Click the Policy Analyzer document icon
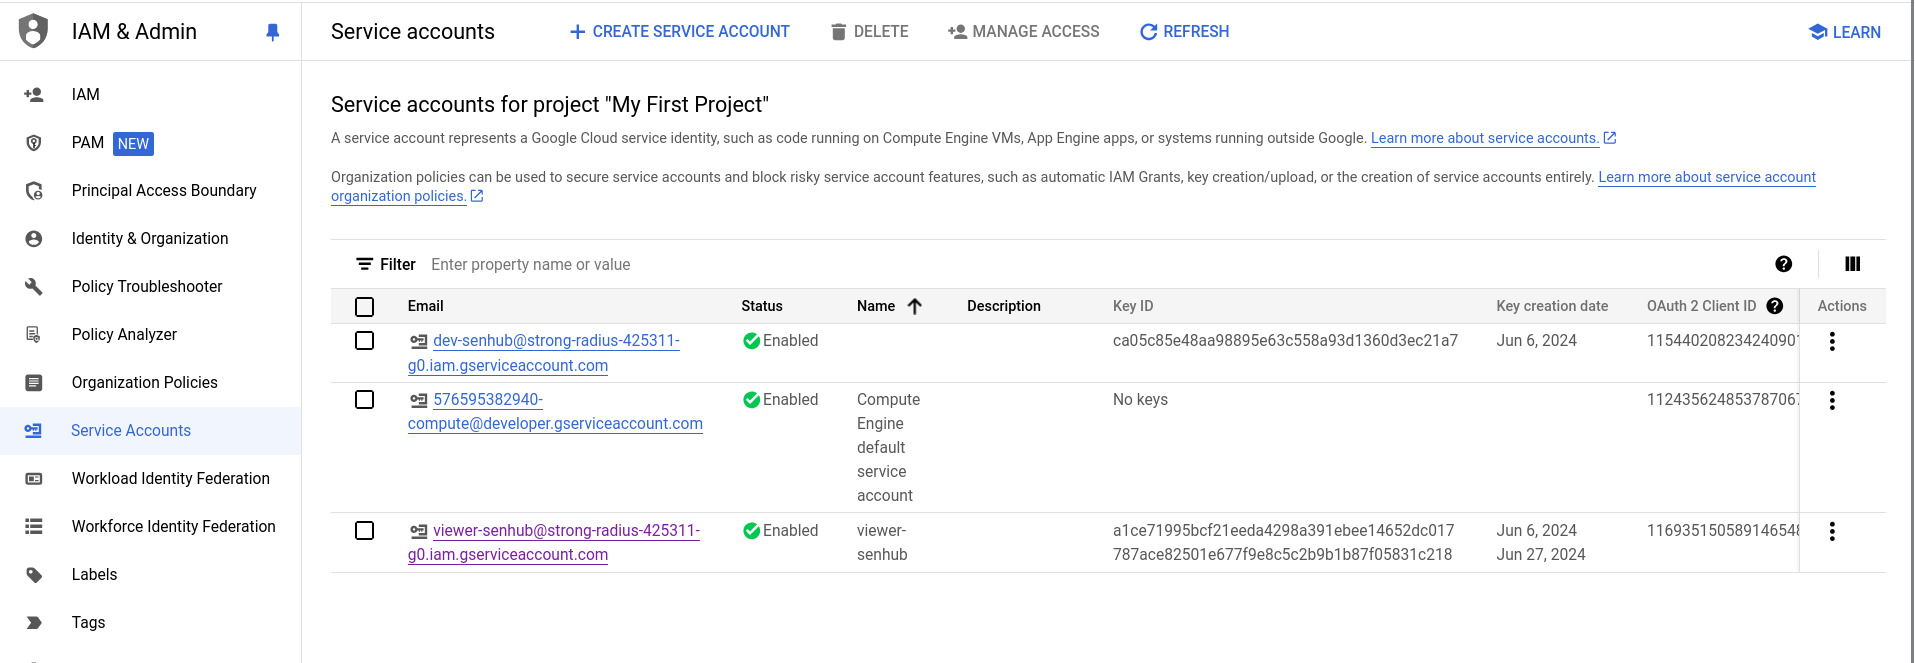 [x=34, y=335]
